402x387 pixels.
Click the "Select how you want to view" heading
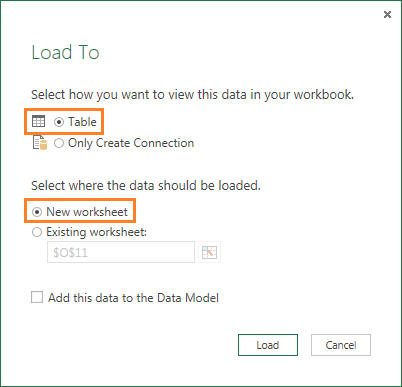[x=192, y=95]
